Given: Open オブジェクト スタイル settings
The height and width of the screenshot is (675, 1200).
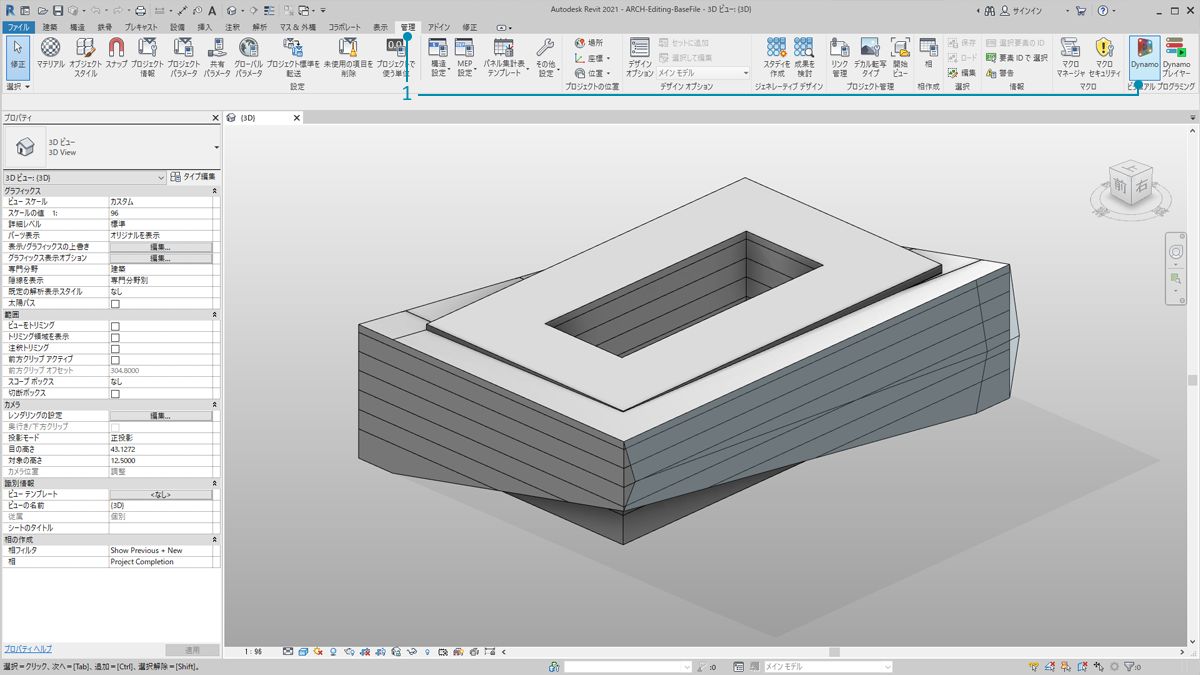Looking at the screenshot, I should point(85,57).
